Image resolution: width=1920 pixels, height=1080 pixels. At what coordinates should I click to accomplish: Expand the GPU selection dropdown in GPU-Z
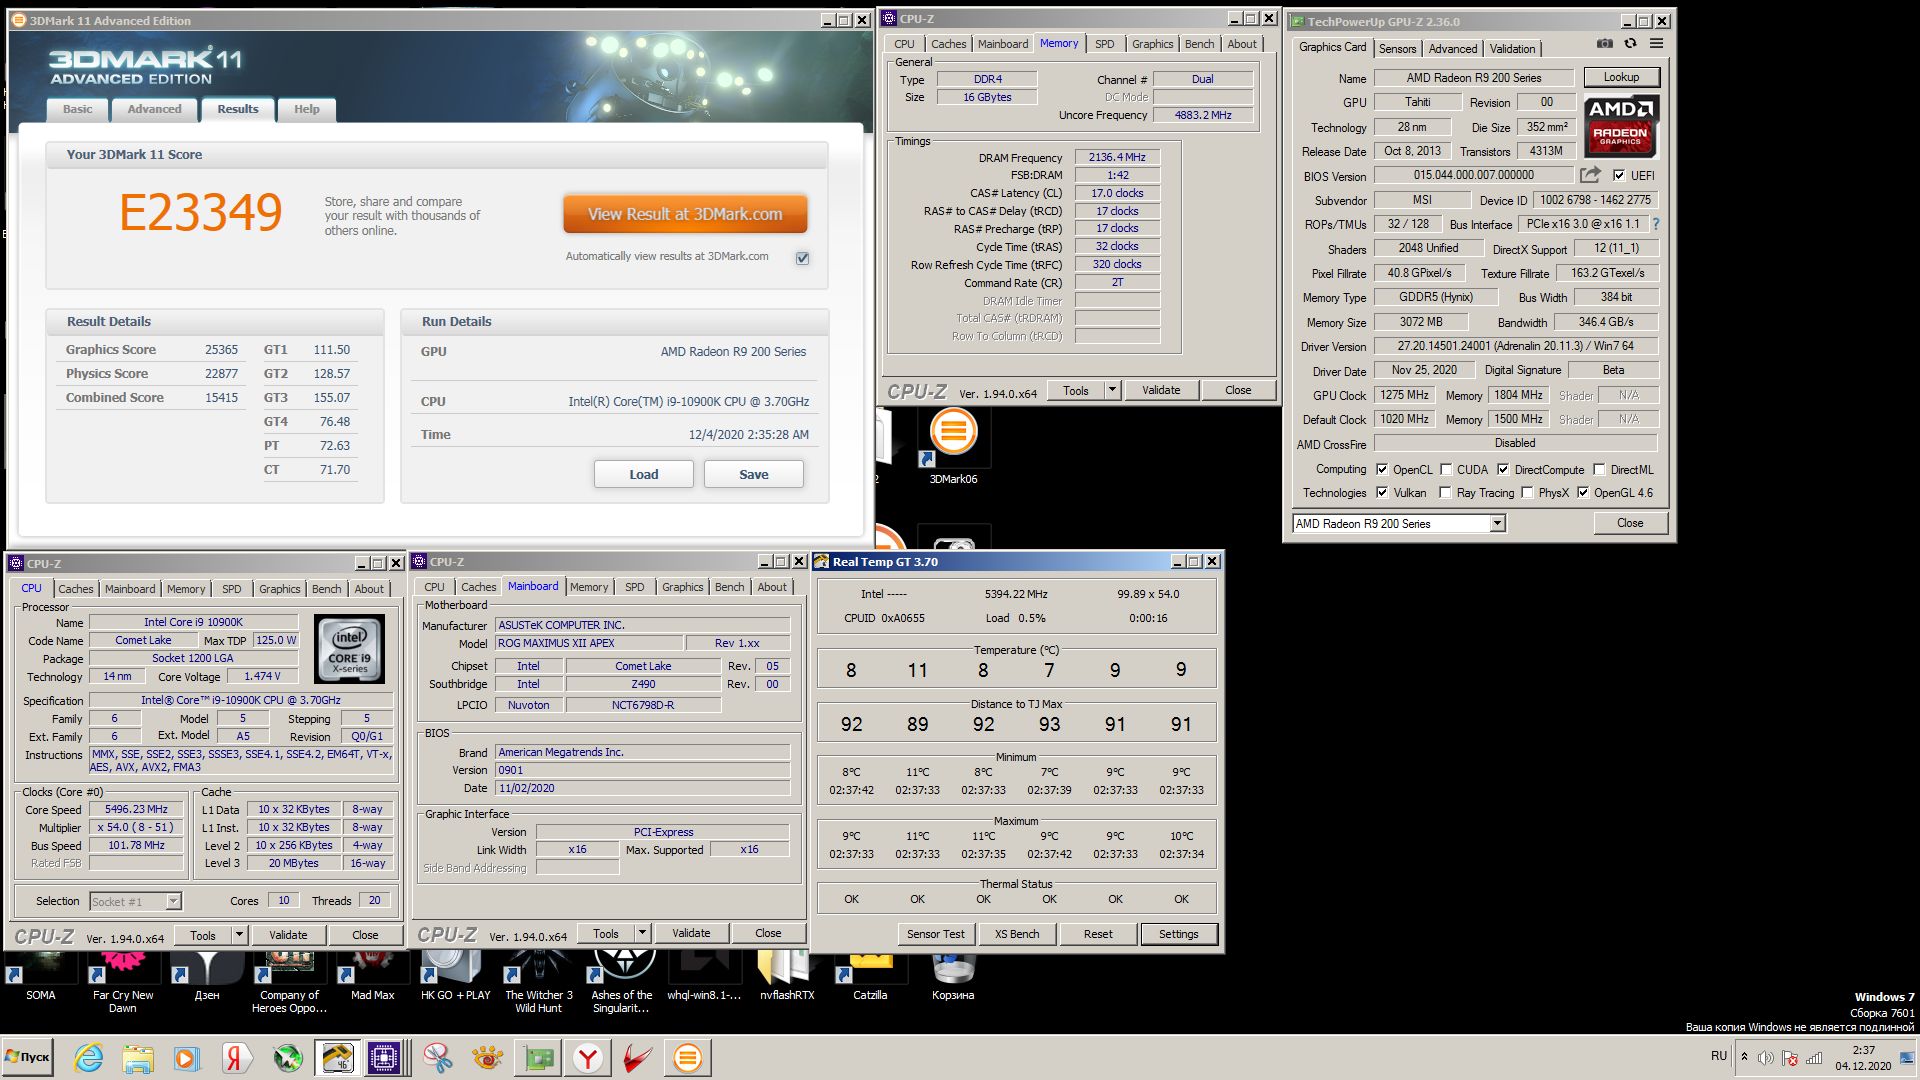(x=1497, y=523)
